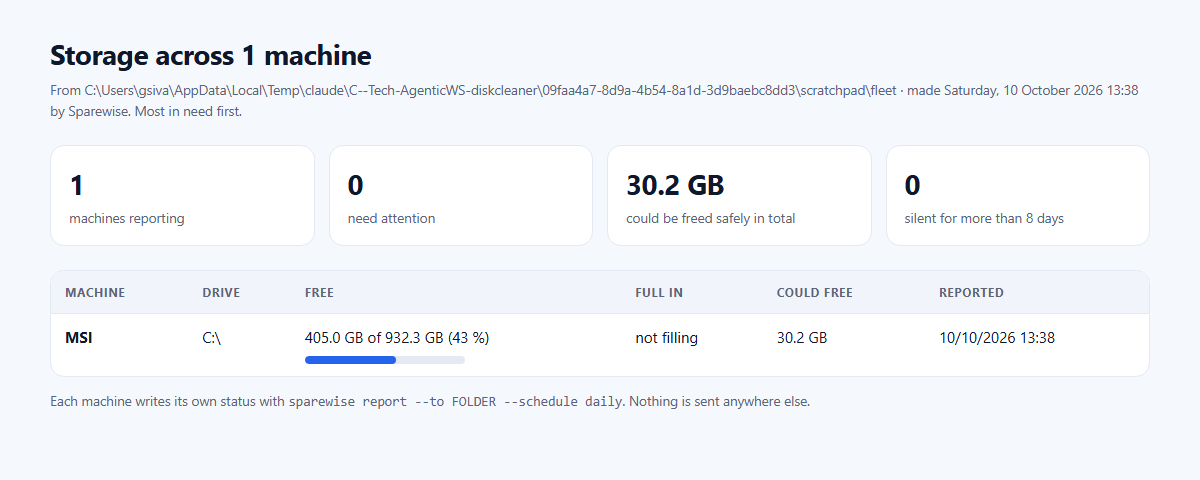Click the FREE column header
This screenshot has height=480, width=1200.
click(319, 293)
